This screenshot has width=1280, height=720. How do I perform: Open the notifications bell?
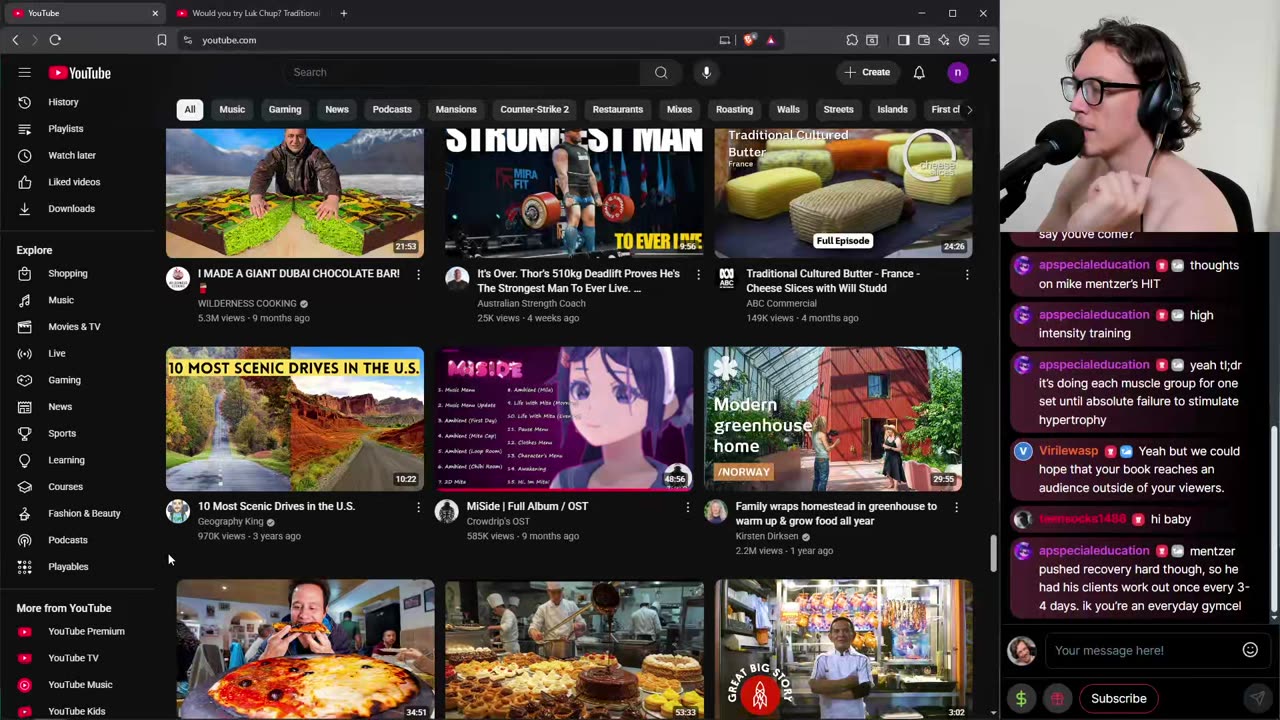(x=919, y=72)
